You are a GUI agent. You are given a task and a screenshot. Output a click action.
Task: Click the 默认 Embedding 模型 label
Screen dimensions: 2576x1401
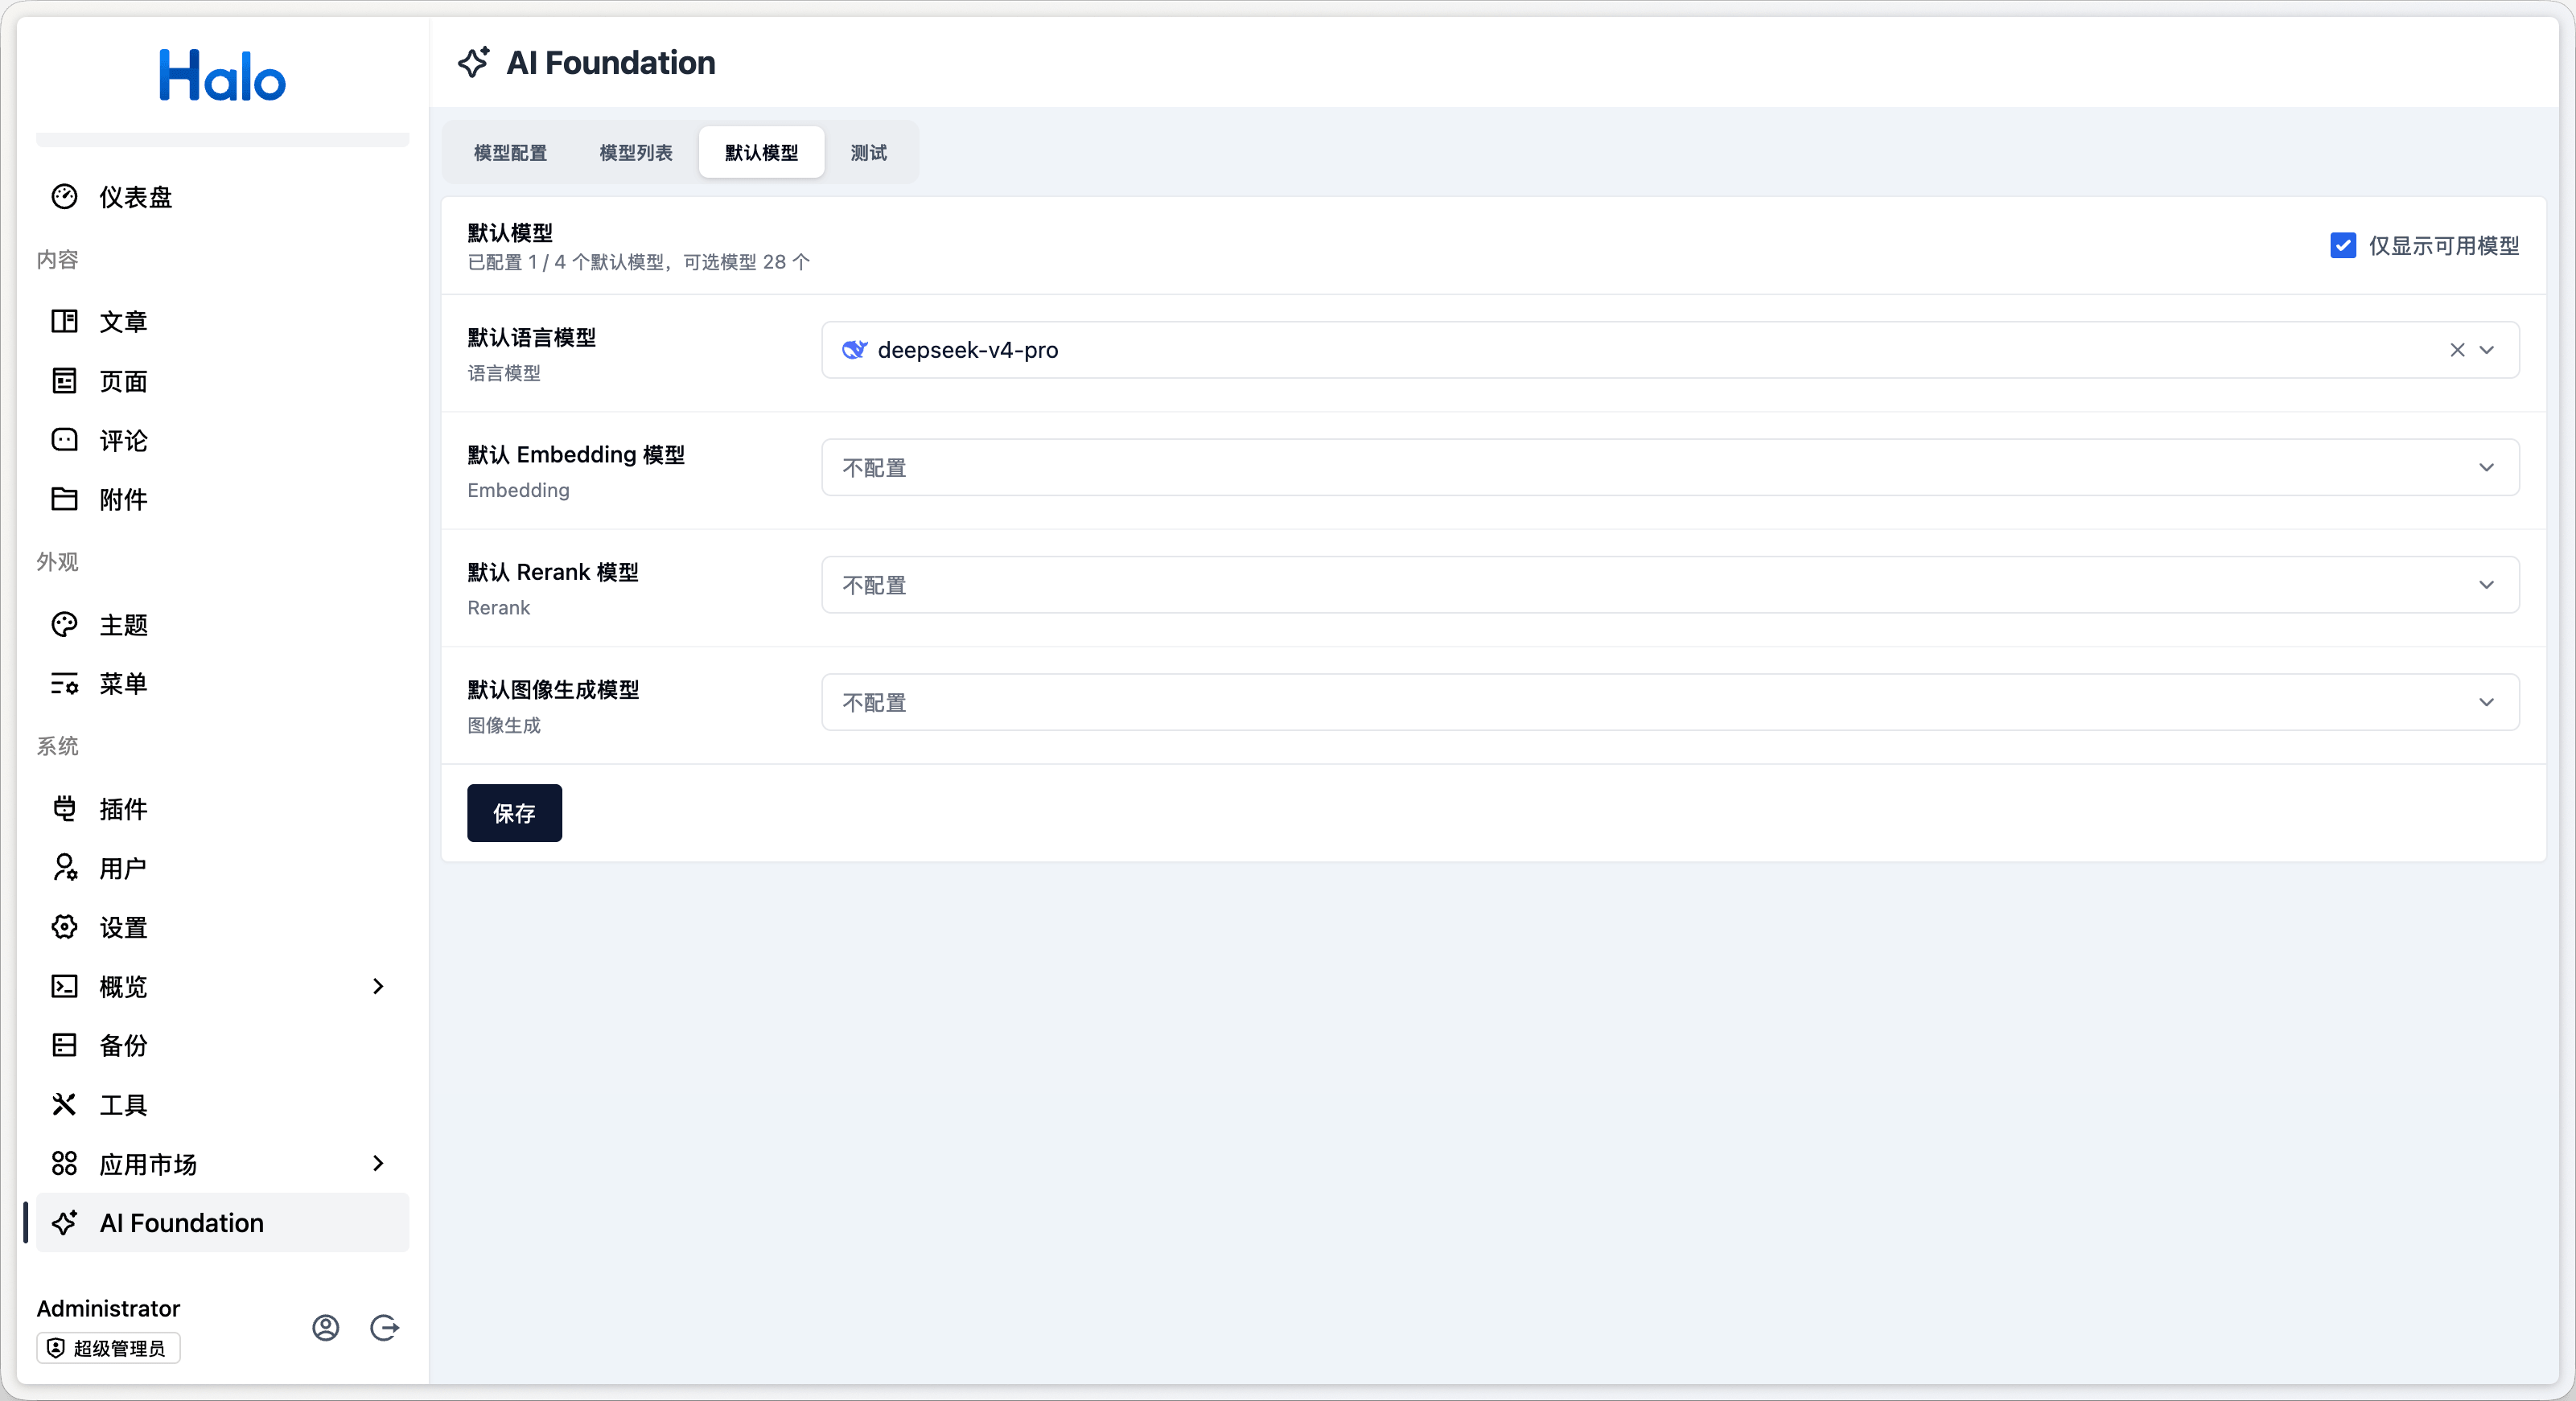point(576,454)
